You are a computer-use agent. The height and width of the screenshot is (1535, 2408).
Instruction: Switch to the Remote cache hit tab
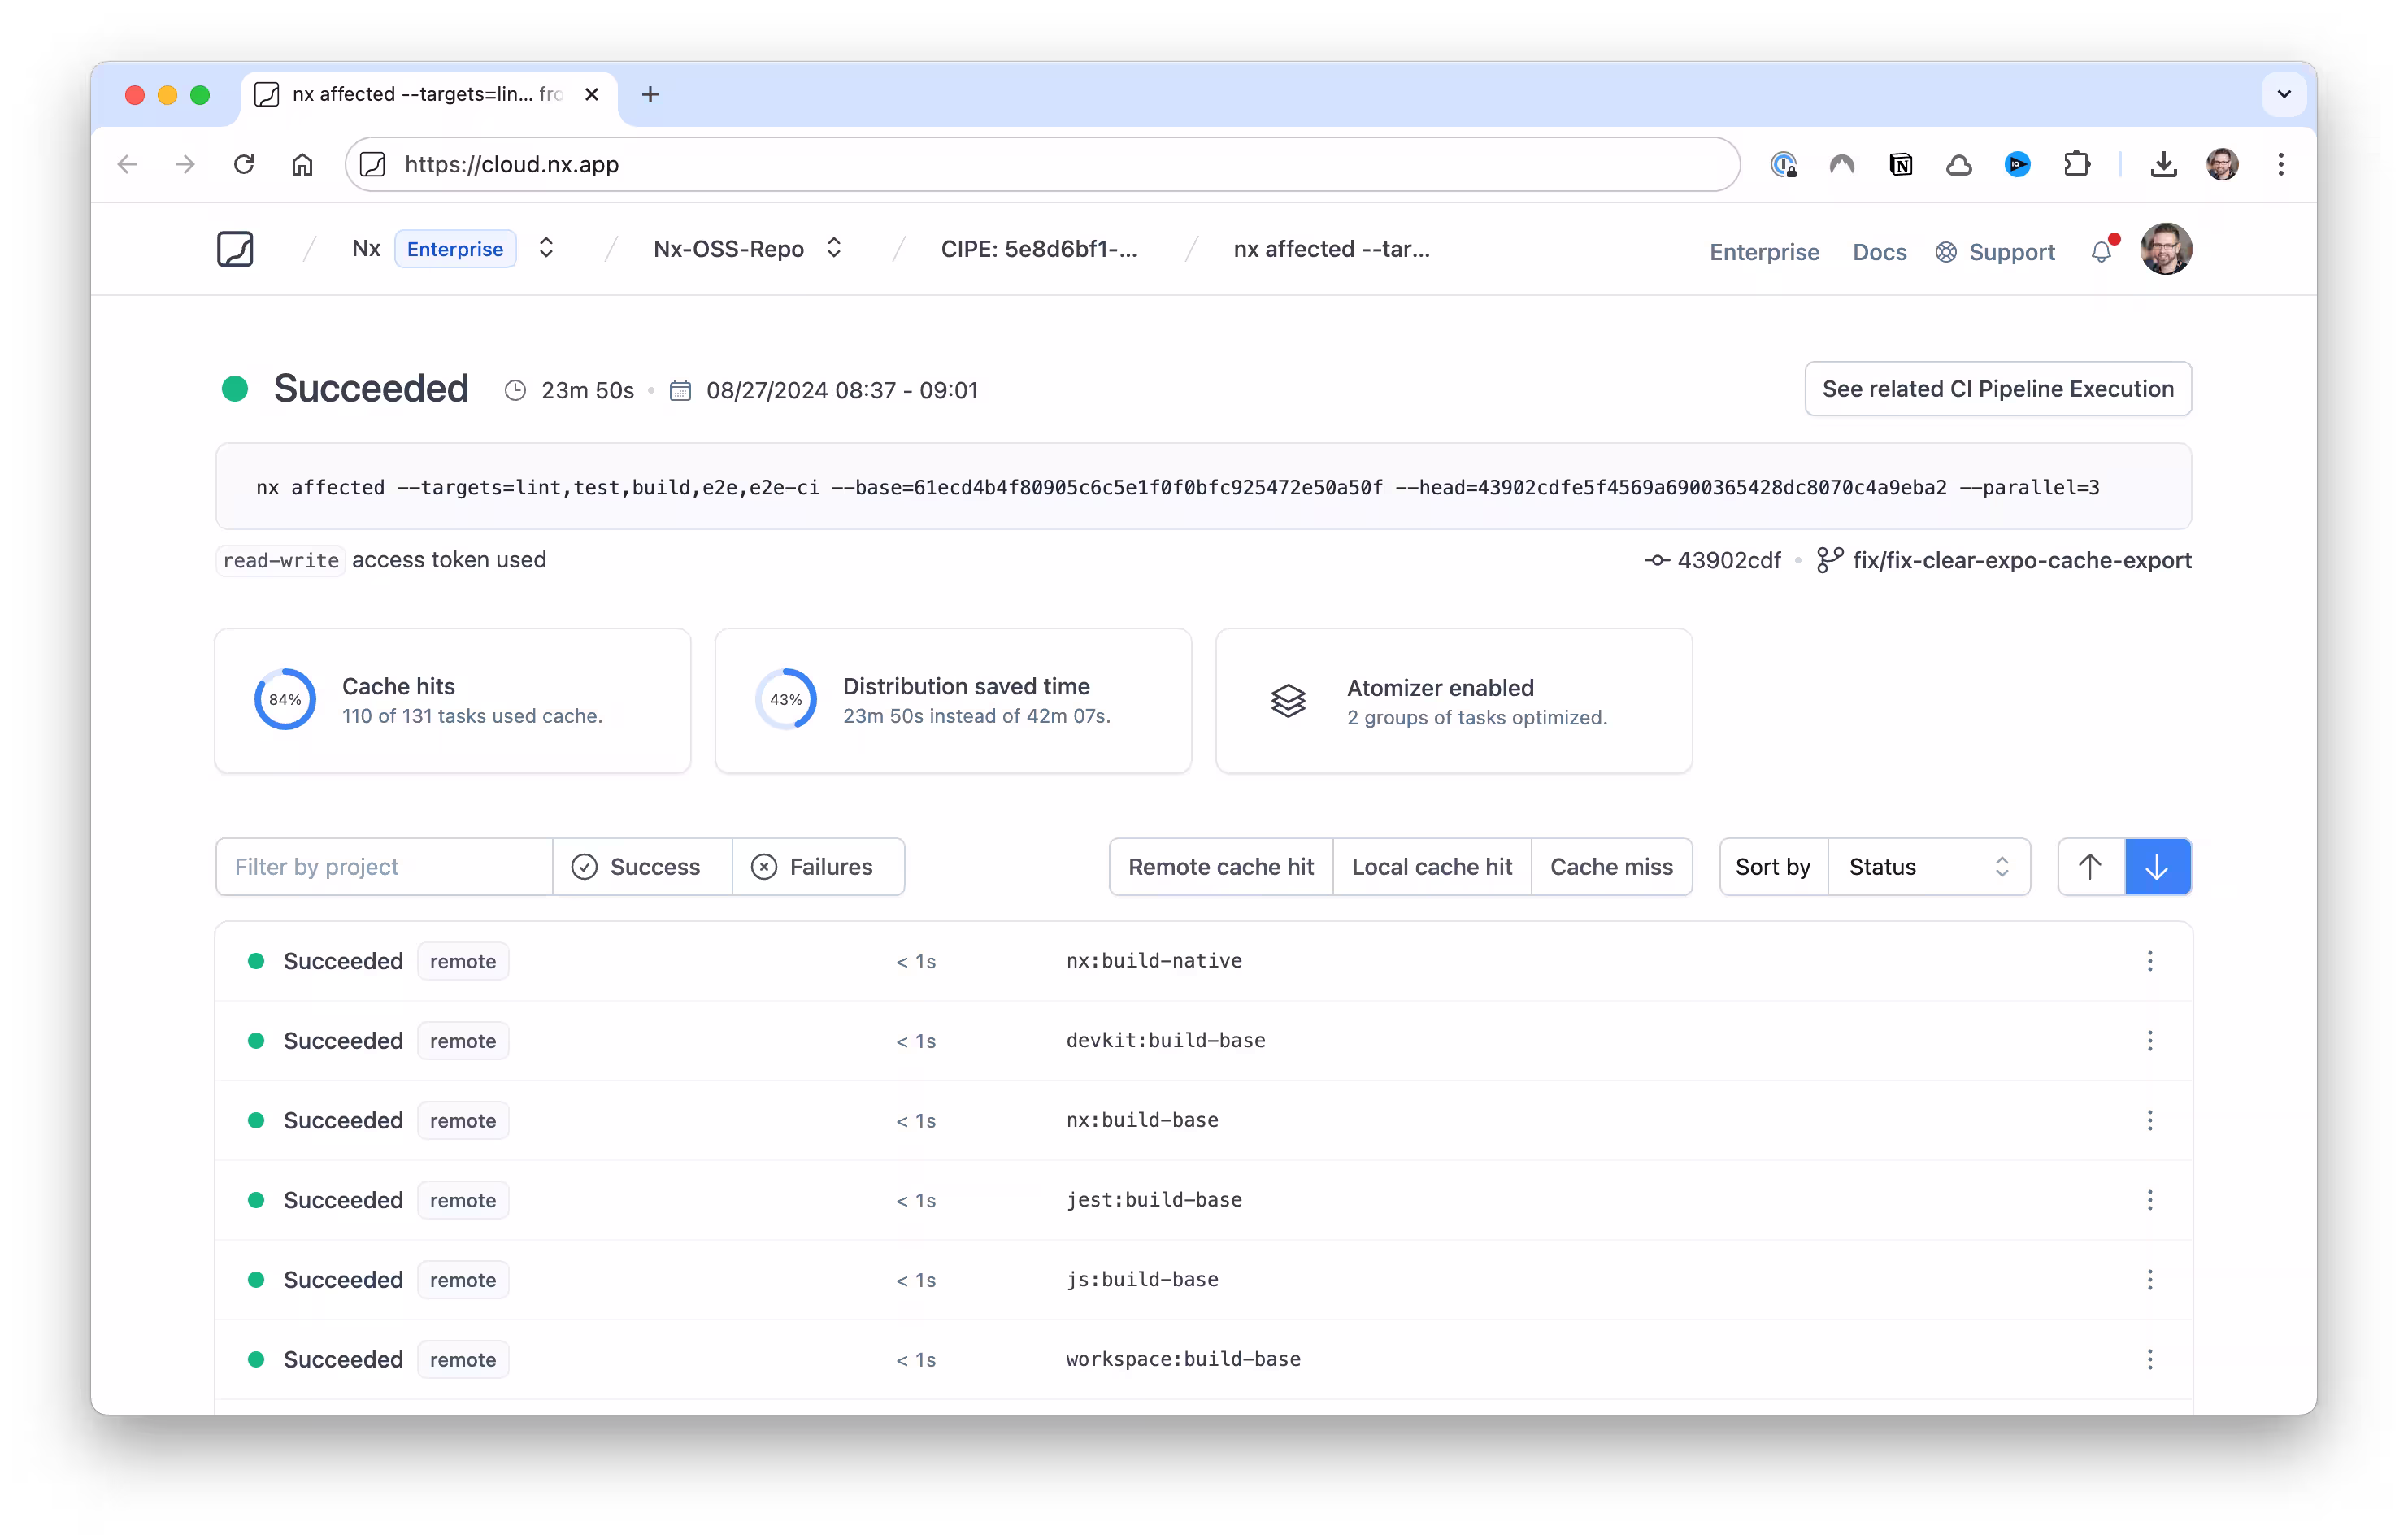coord(1220,866)
